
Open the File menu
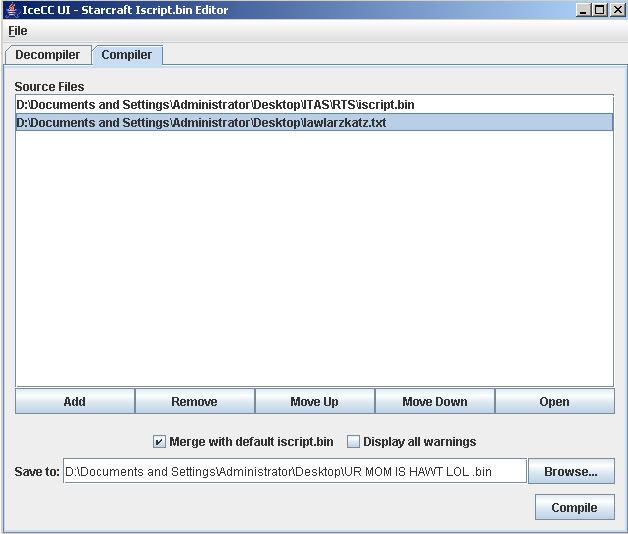tap(18, 31)
